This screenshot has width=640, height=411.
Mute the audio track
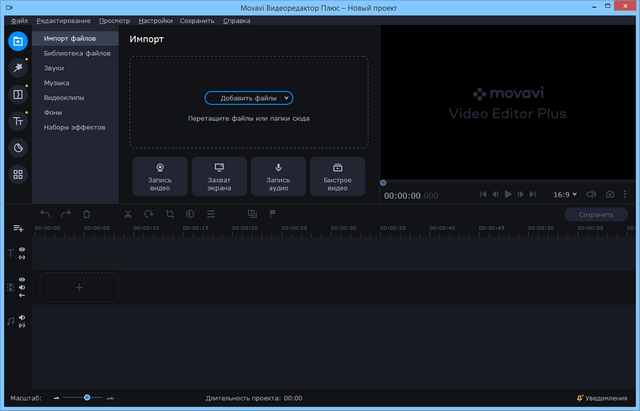coord(22,318)
